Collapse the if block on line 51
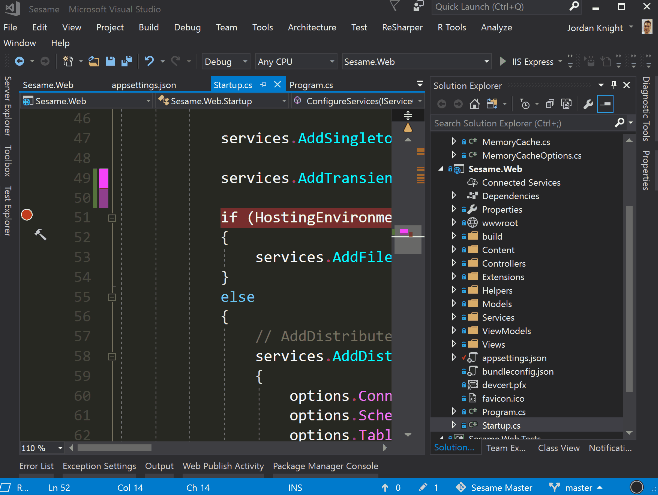This screenshot has width=658, height=495. pos(112,217)
